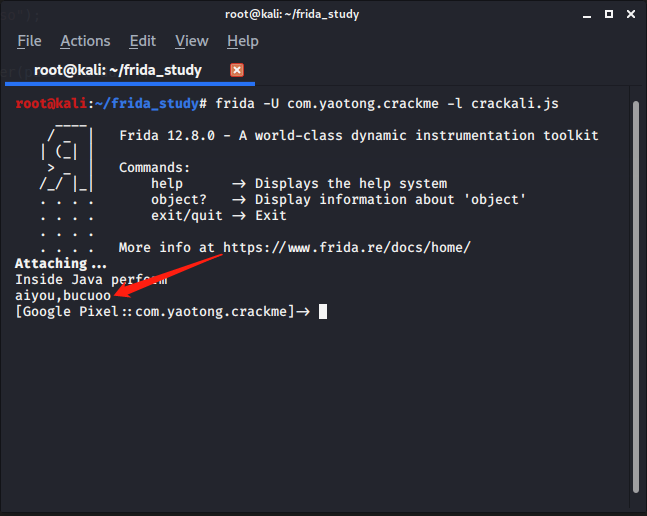
Task: Close the terminal tab with red X
Action: pos(237,70)
